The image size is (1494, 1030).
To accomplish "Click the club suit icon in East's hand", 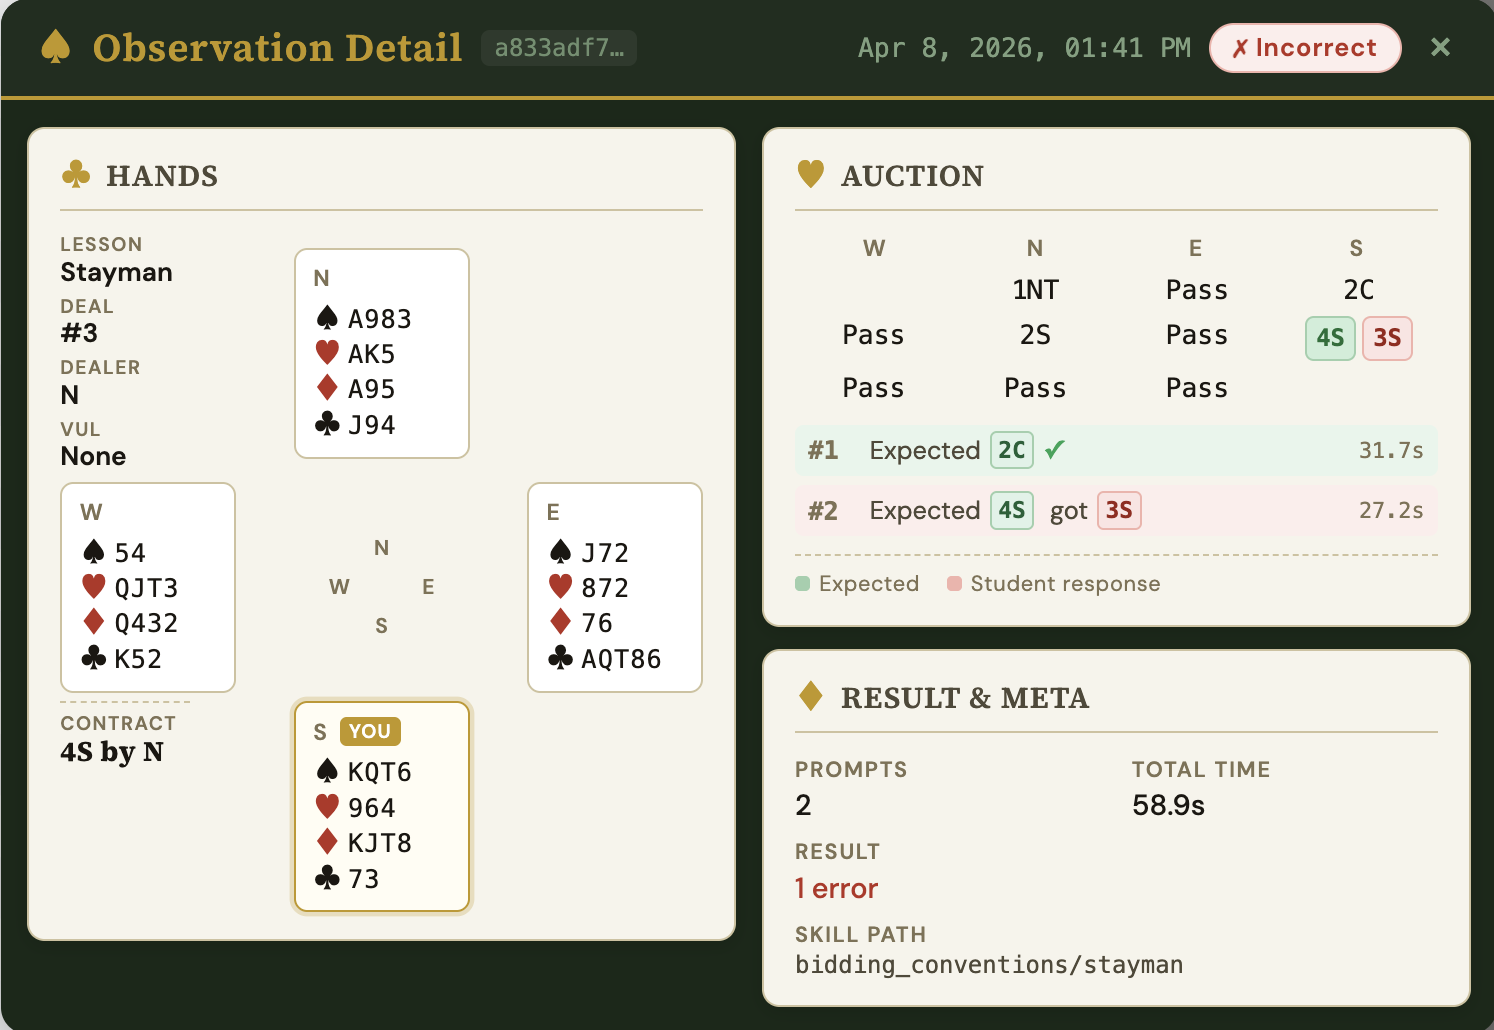I will point(560,658).
